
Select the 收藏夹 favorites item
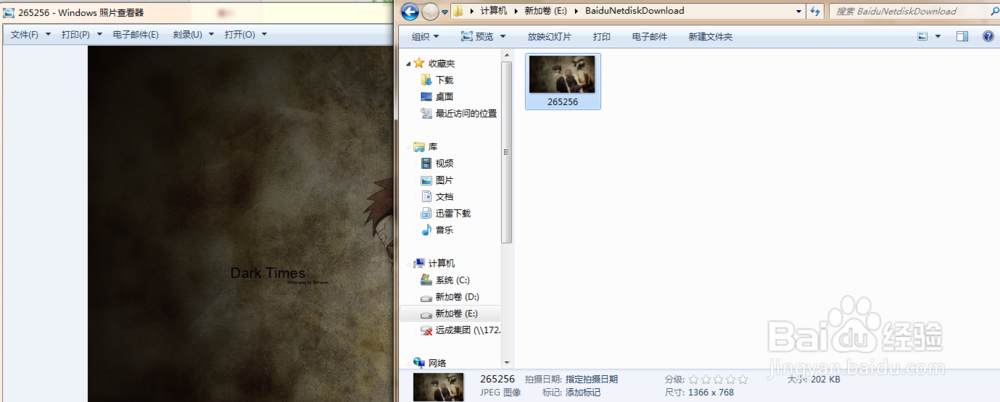pyautogui.click(x=441, y=63)
